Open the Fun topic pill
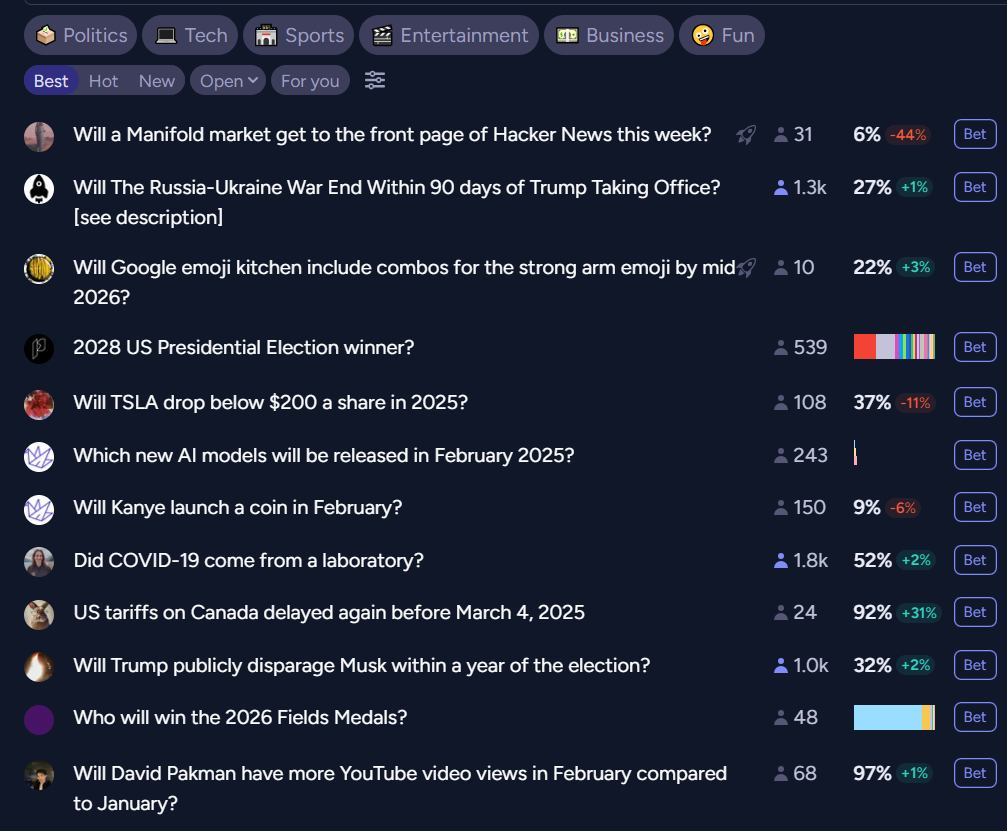Image resolution: width=1007 pixels, height=831 pixels. 722,35
